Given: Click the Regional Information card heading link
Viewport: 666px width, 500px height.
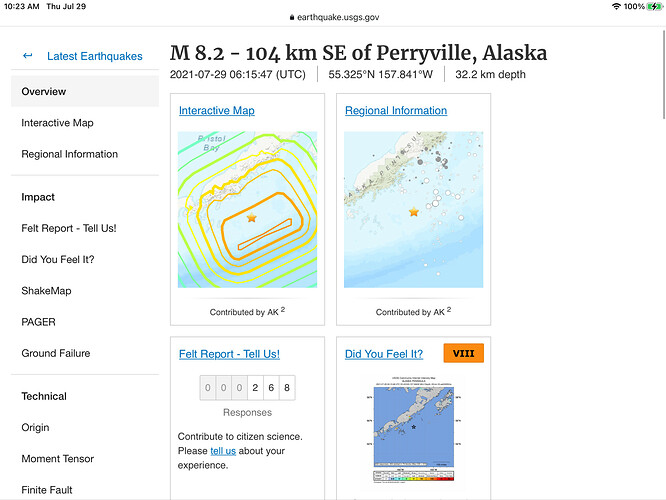Looking at the screenshot, I should (x=396, y=110).
